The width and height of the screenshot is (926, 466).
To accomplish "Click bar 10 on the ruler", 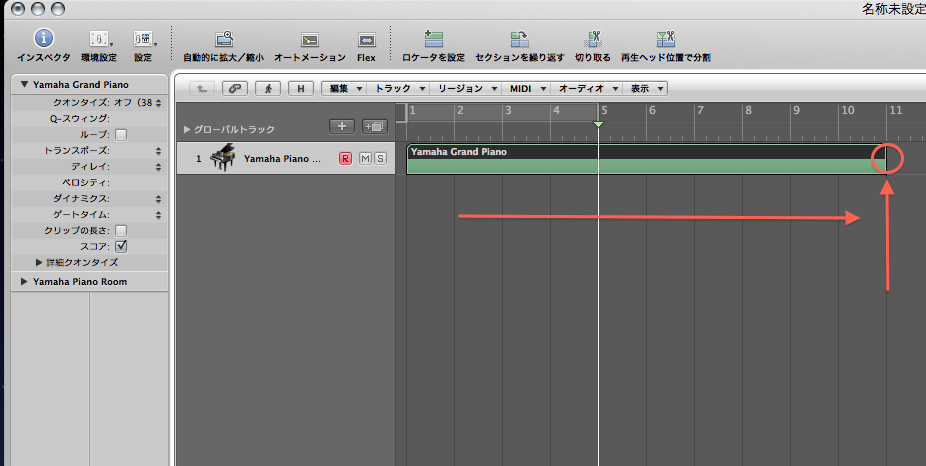I will click(x=847, y=110).
